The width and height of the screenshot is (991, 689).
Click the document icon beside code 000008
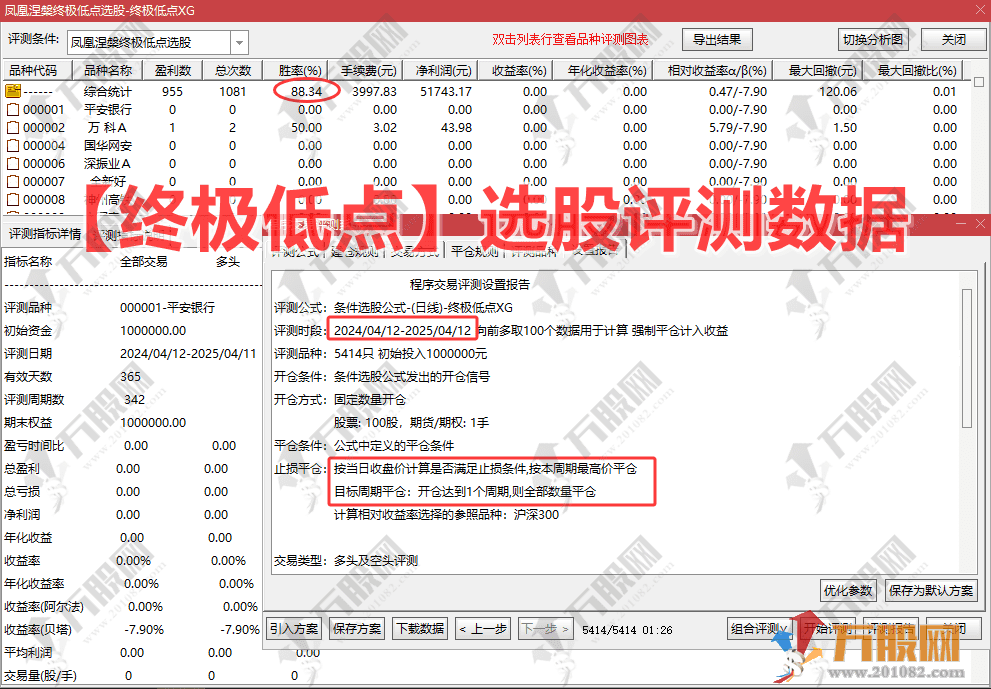(13, 200)
